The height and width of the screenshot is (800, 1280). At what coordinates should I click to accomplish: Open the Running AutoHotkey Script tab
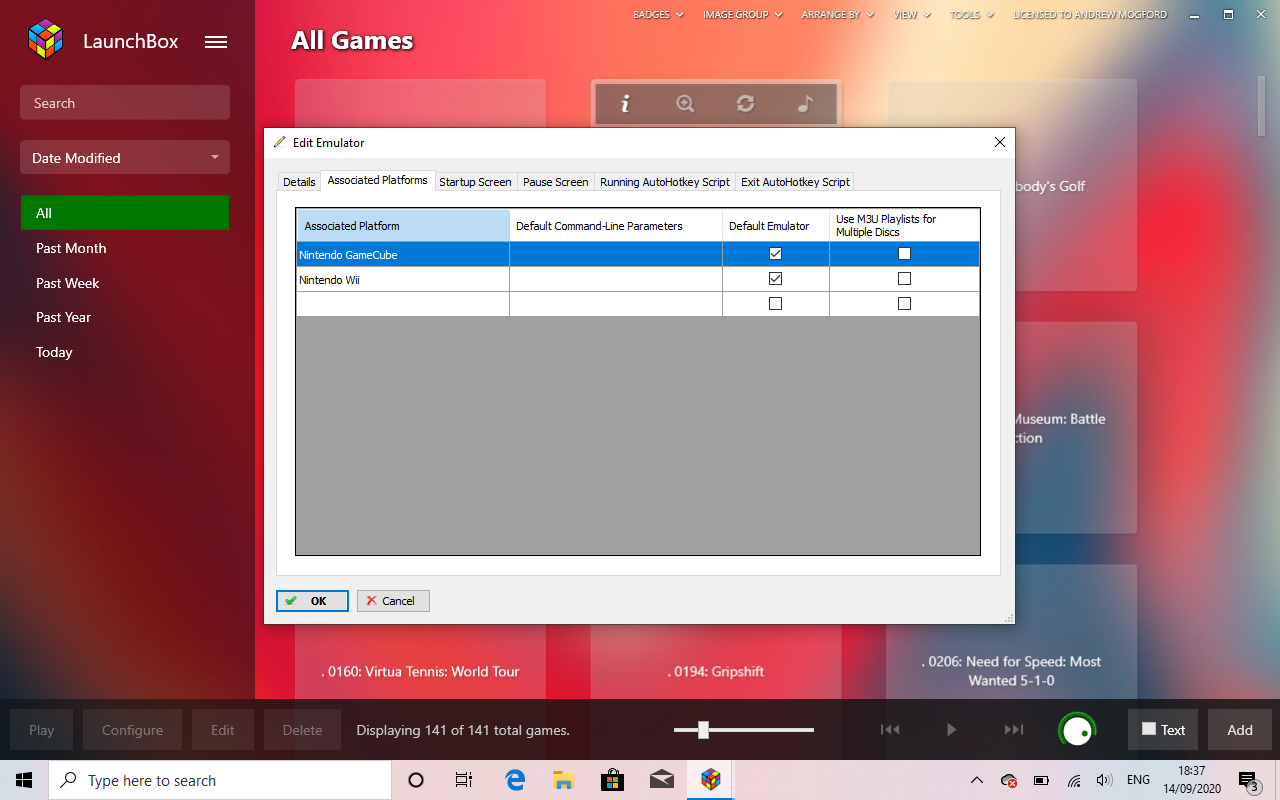click(665, 182)
